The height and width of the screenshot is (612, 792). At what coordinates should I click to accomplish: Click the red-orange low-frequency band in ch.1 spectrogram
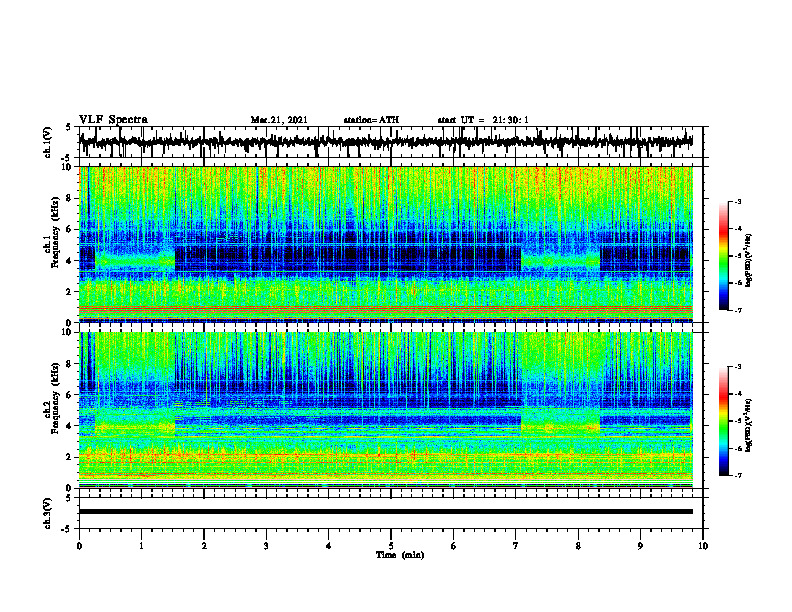pos(386,310)
